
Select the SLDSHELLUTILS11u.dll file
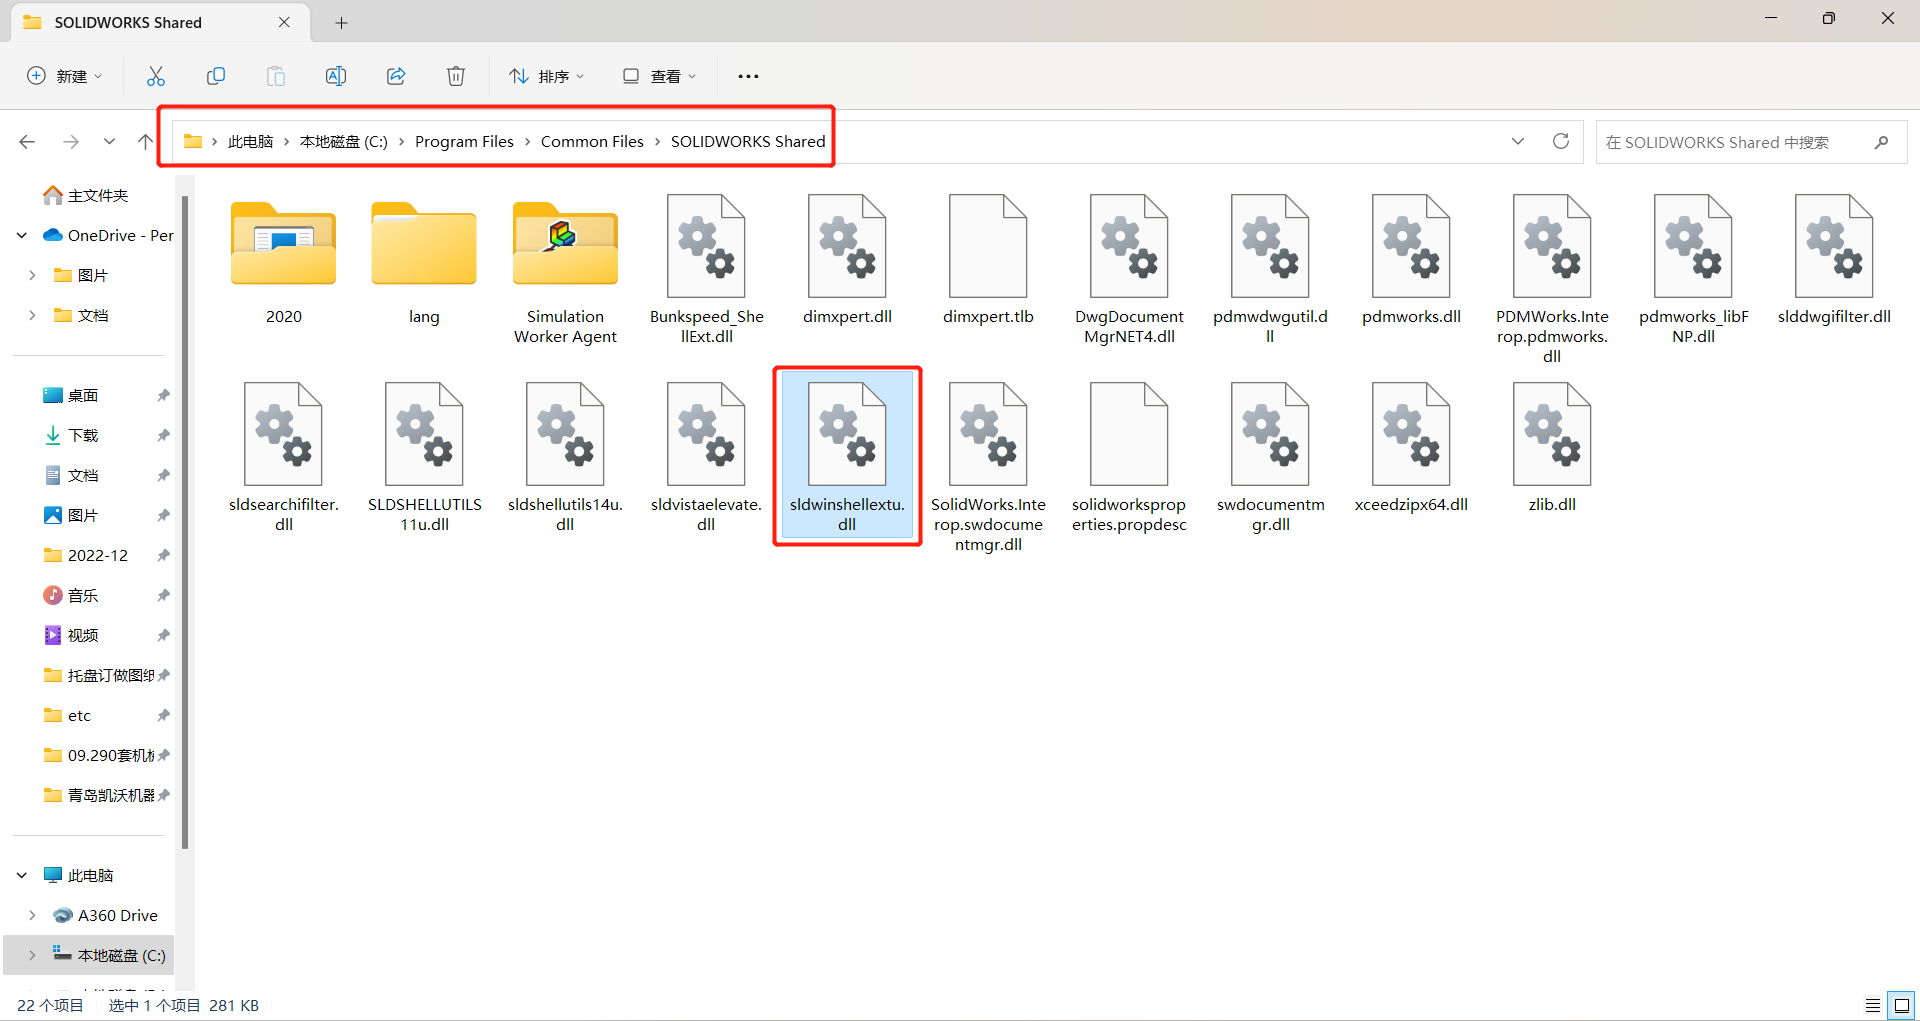click(x=424, y=457)
